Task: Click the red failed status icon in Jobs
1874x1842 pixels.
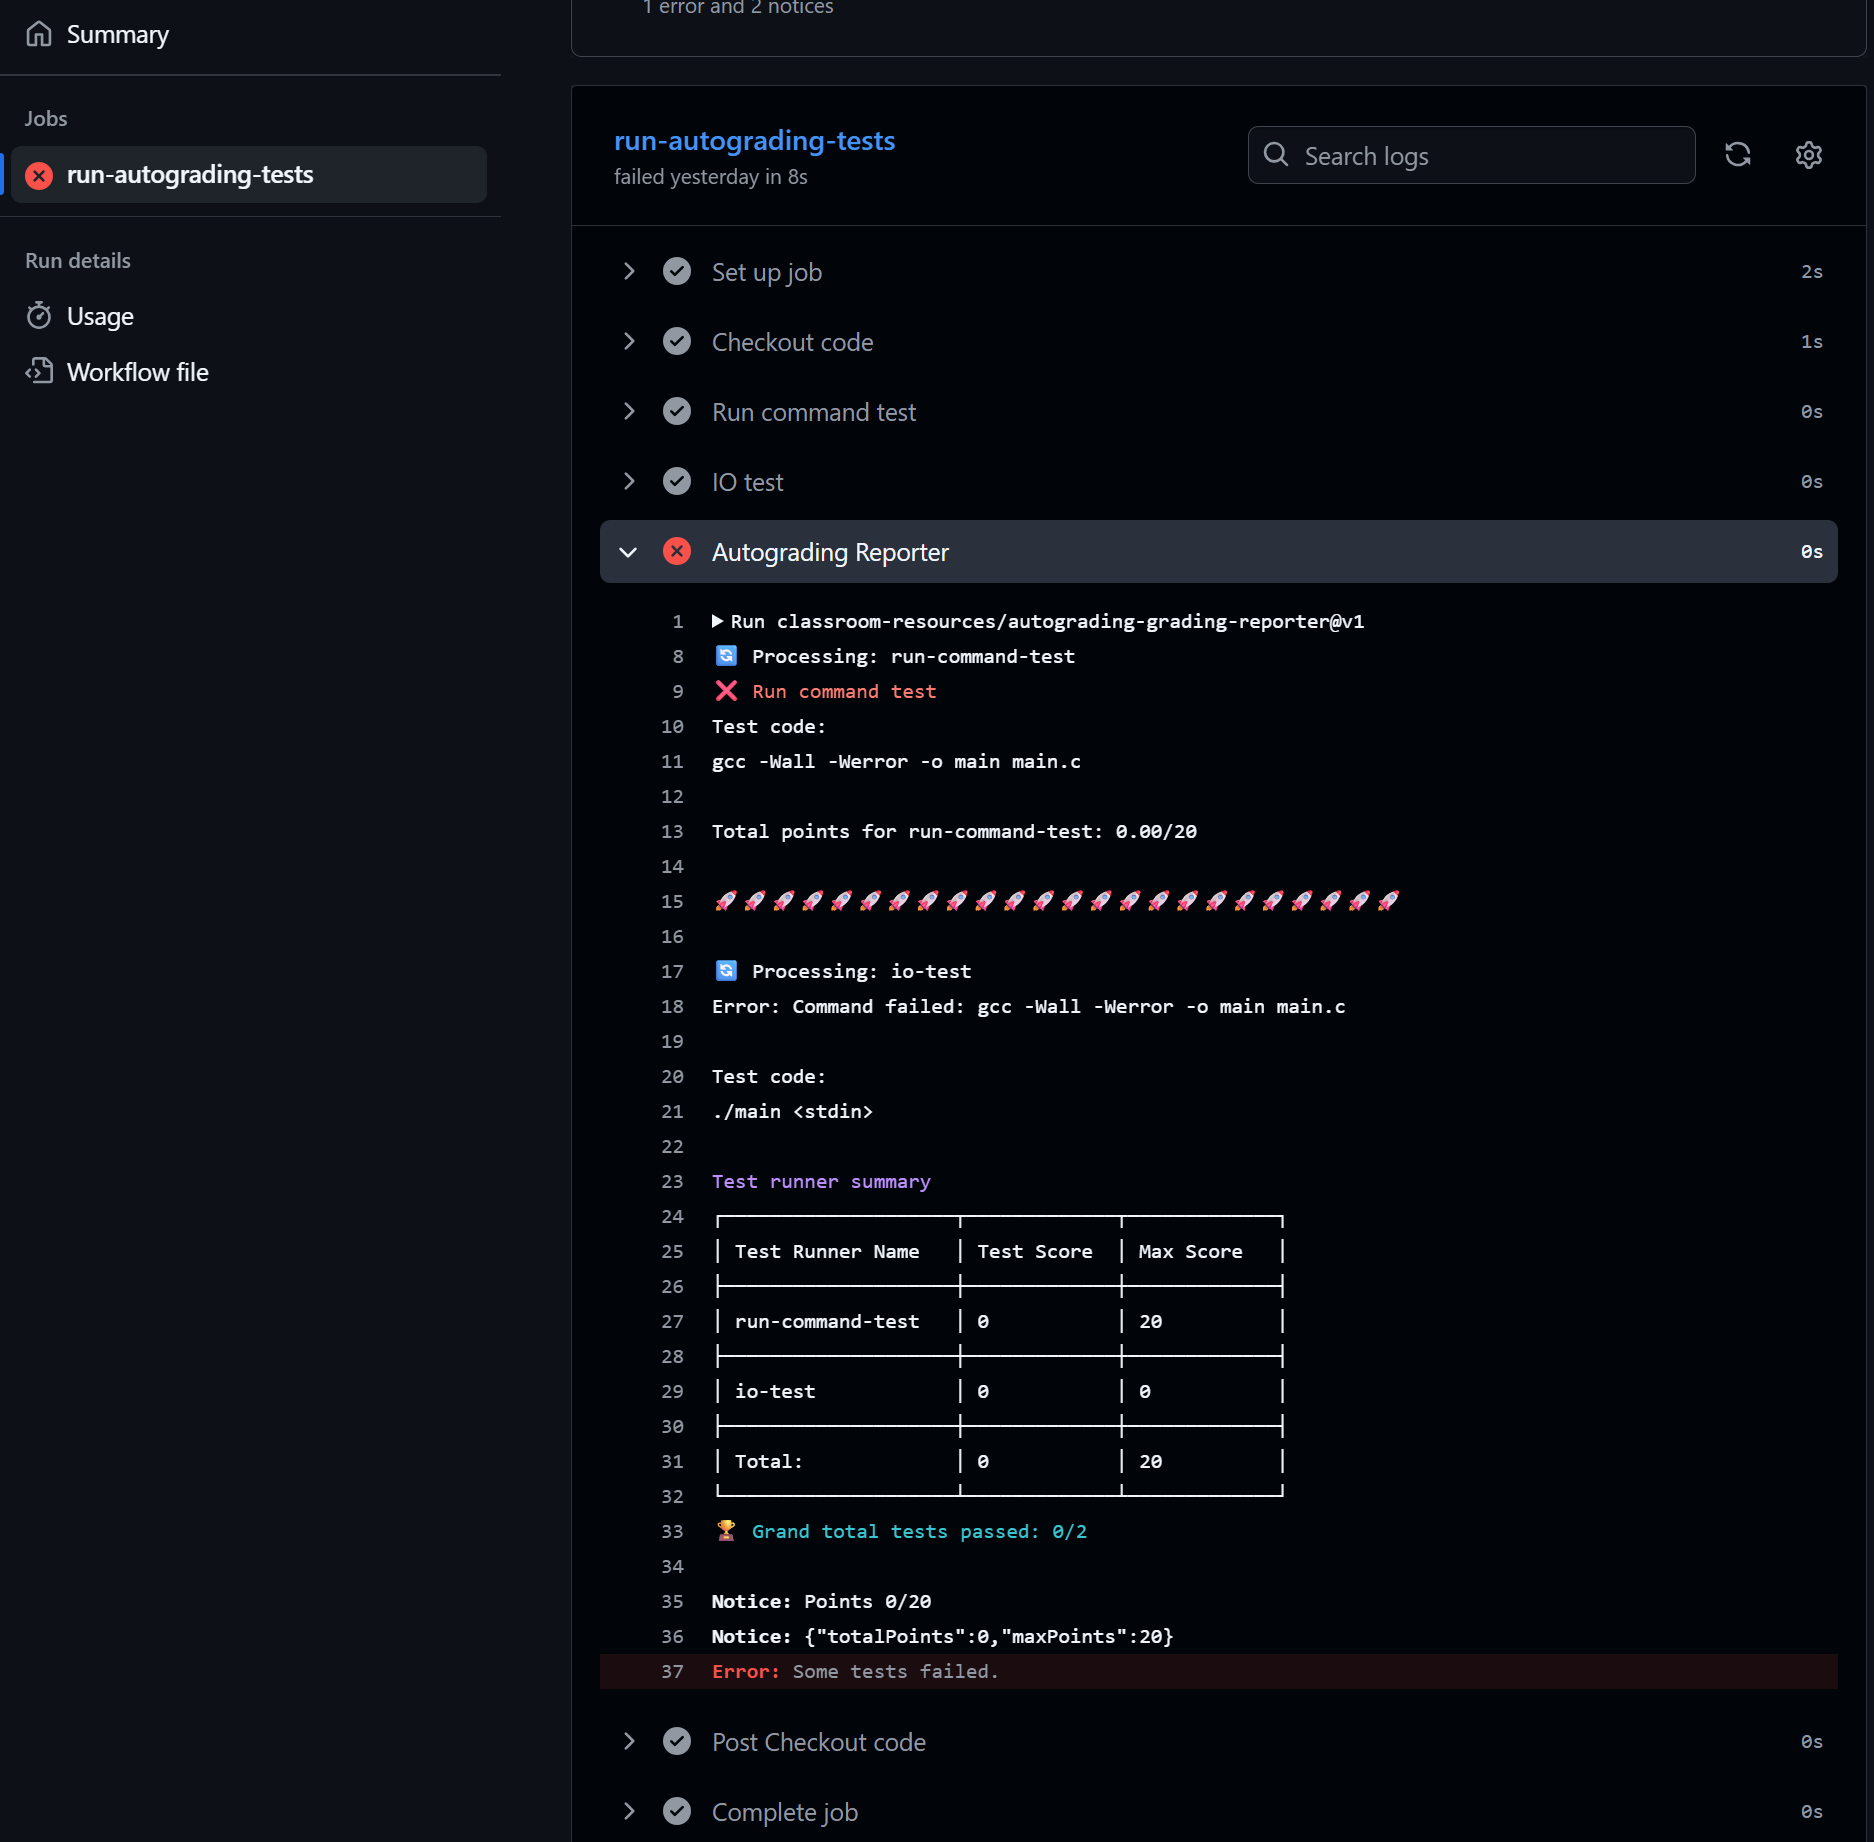Action: tap(39, 175)
